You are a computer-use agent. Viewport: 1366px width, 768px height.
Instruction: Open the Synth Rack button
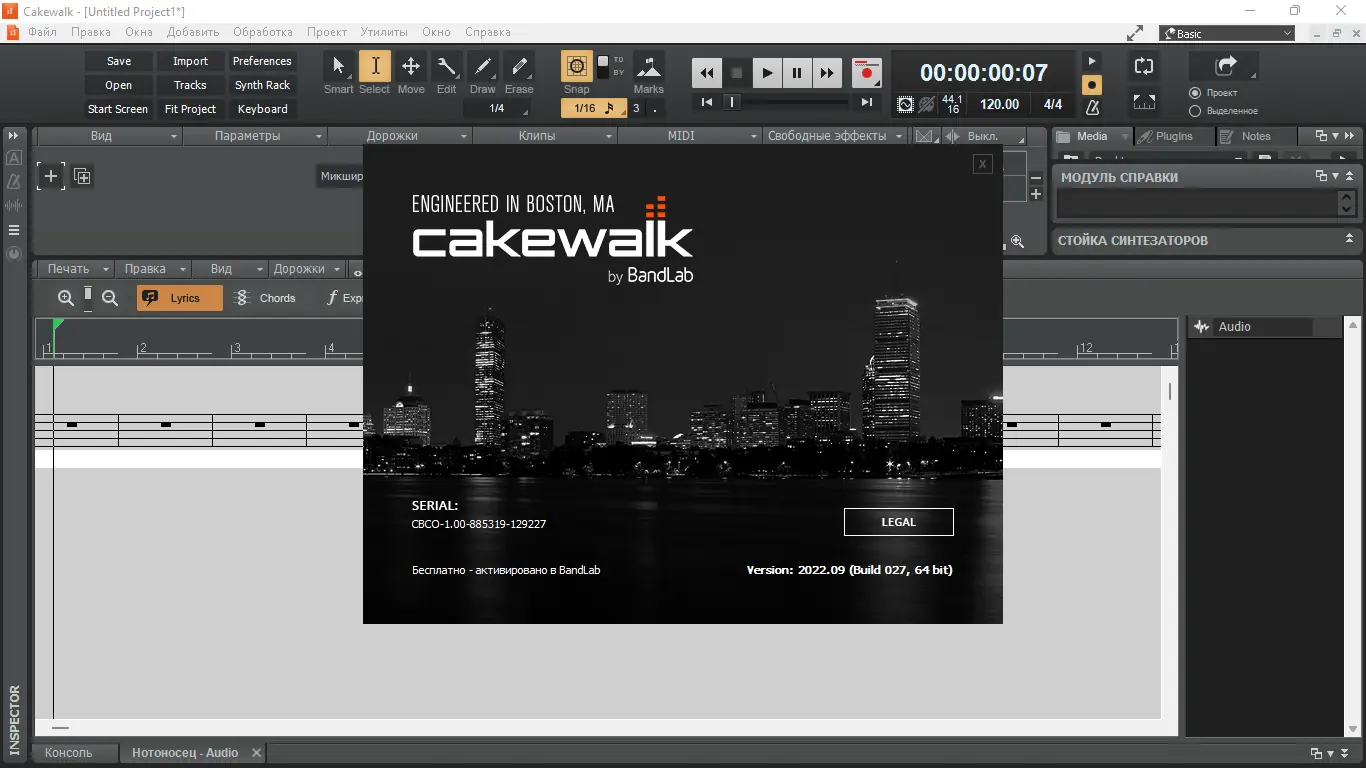[x=262, y=85]
